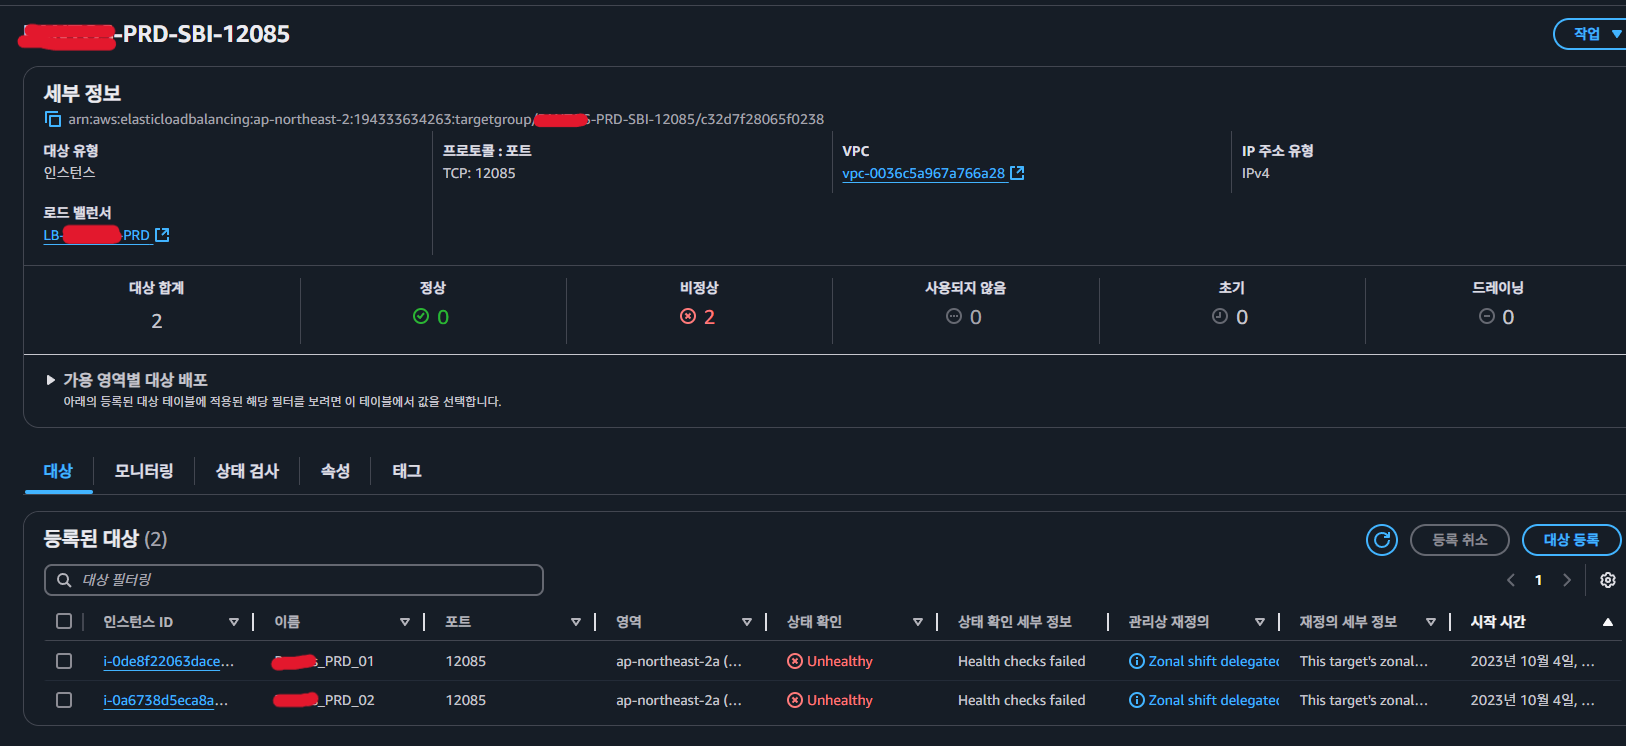Click the refresh icon for registered targets
This screenshot has height=746, width=1626.
(x=1381, y=540)
